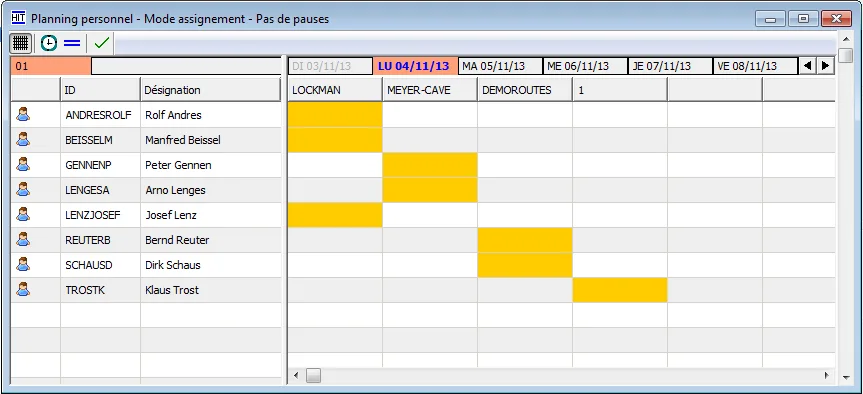Click the name Klaus Trost
This screenshot has height=394, width=863.
pyautogui.click(x=172, y=290)
